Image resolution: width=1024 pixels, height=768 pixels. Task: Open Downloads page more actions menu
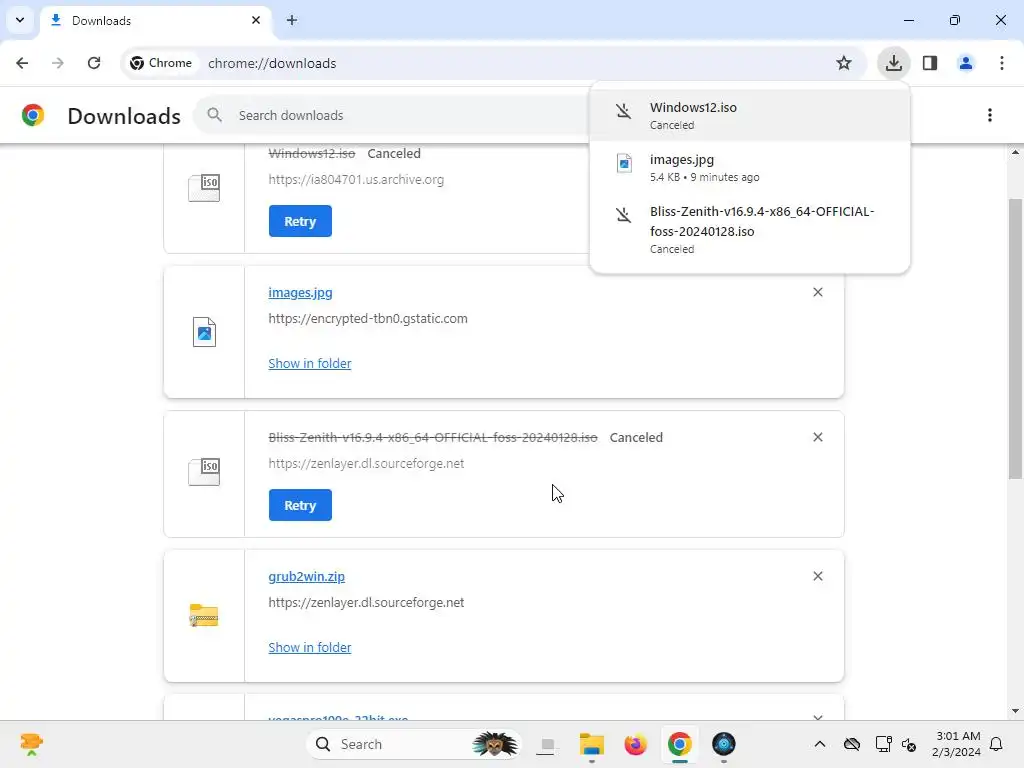click(x=990, y=116)
